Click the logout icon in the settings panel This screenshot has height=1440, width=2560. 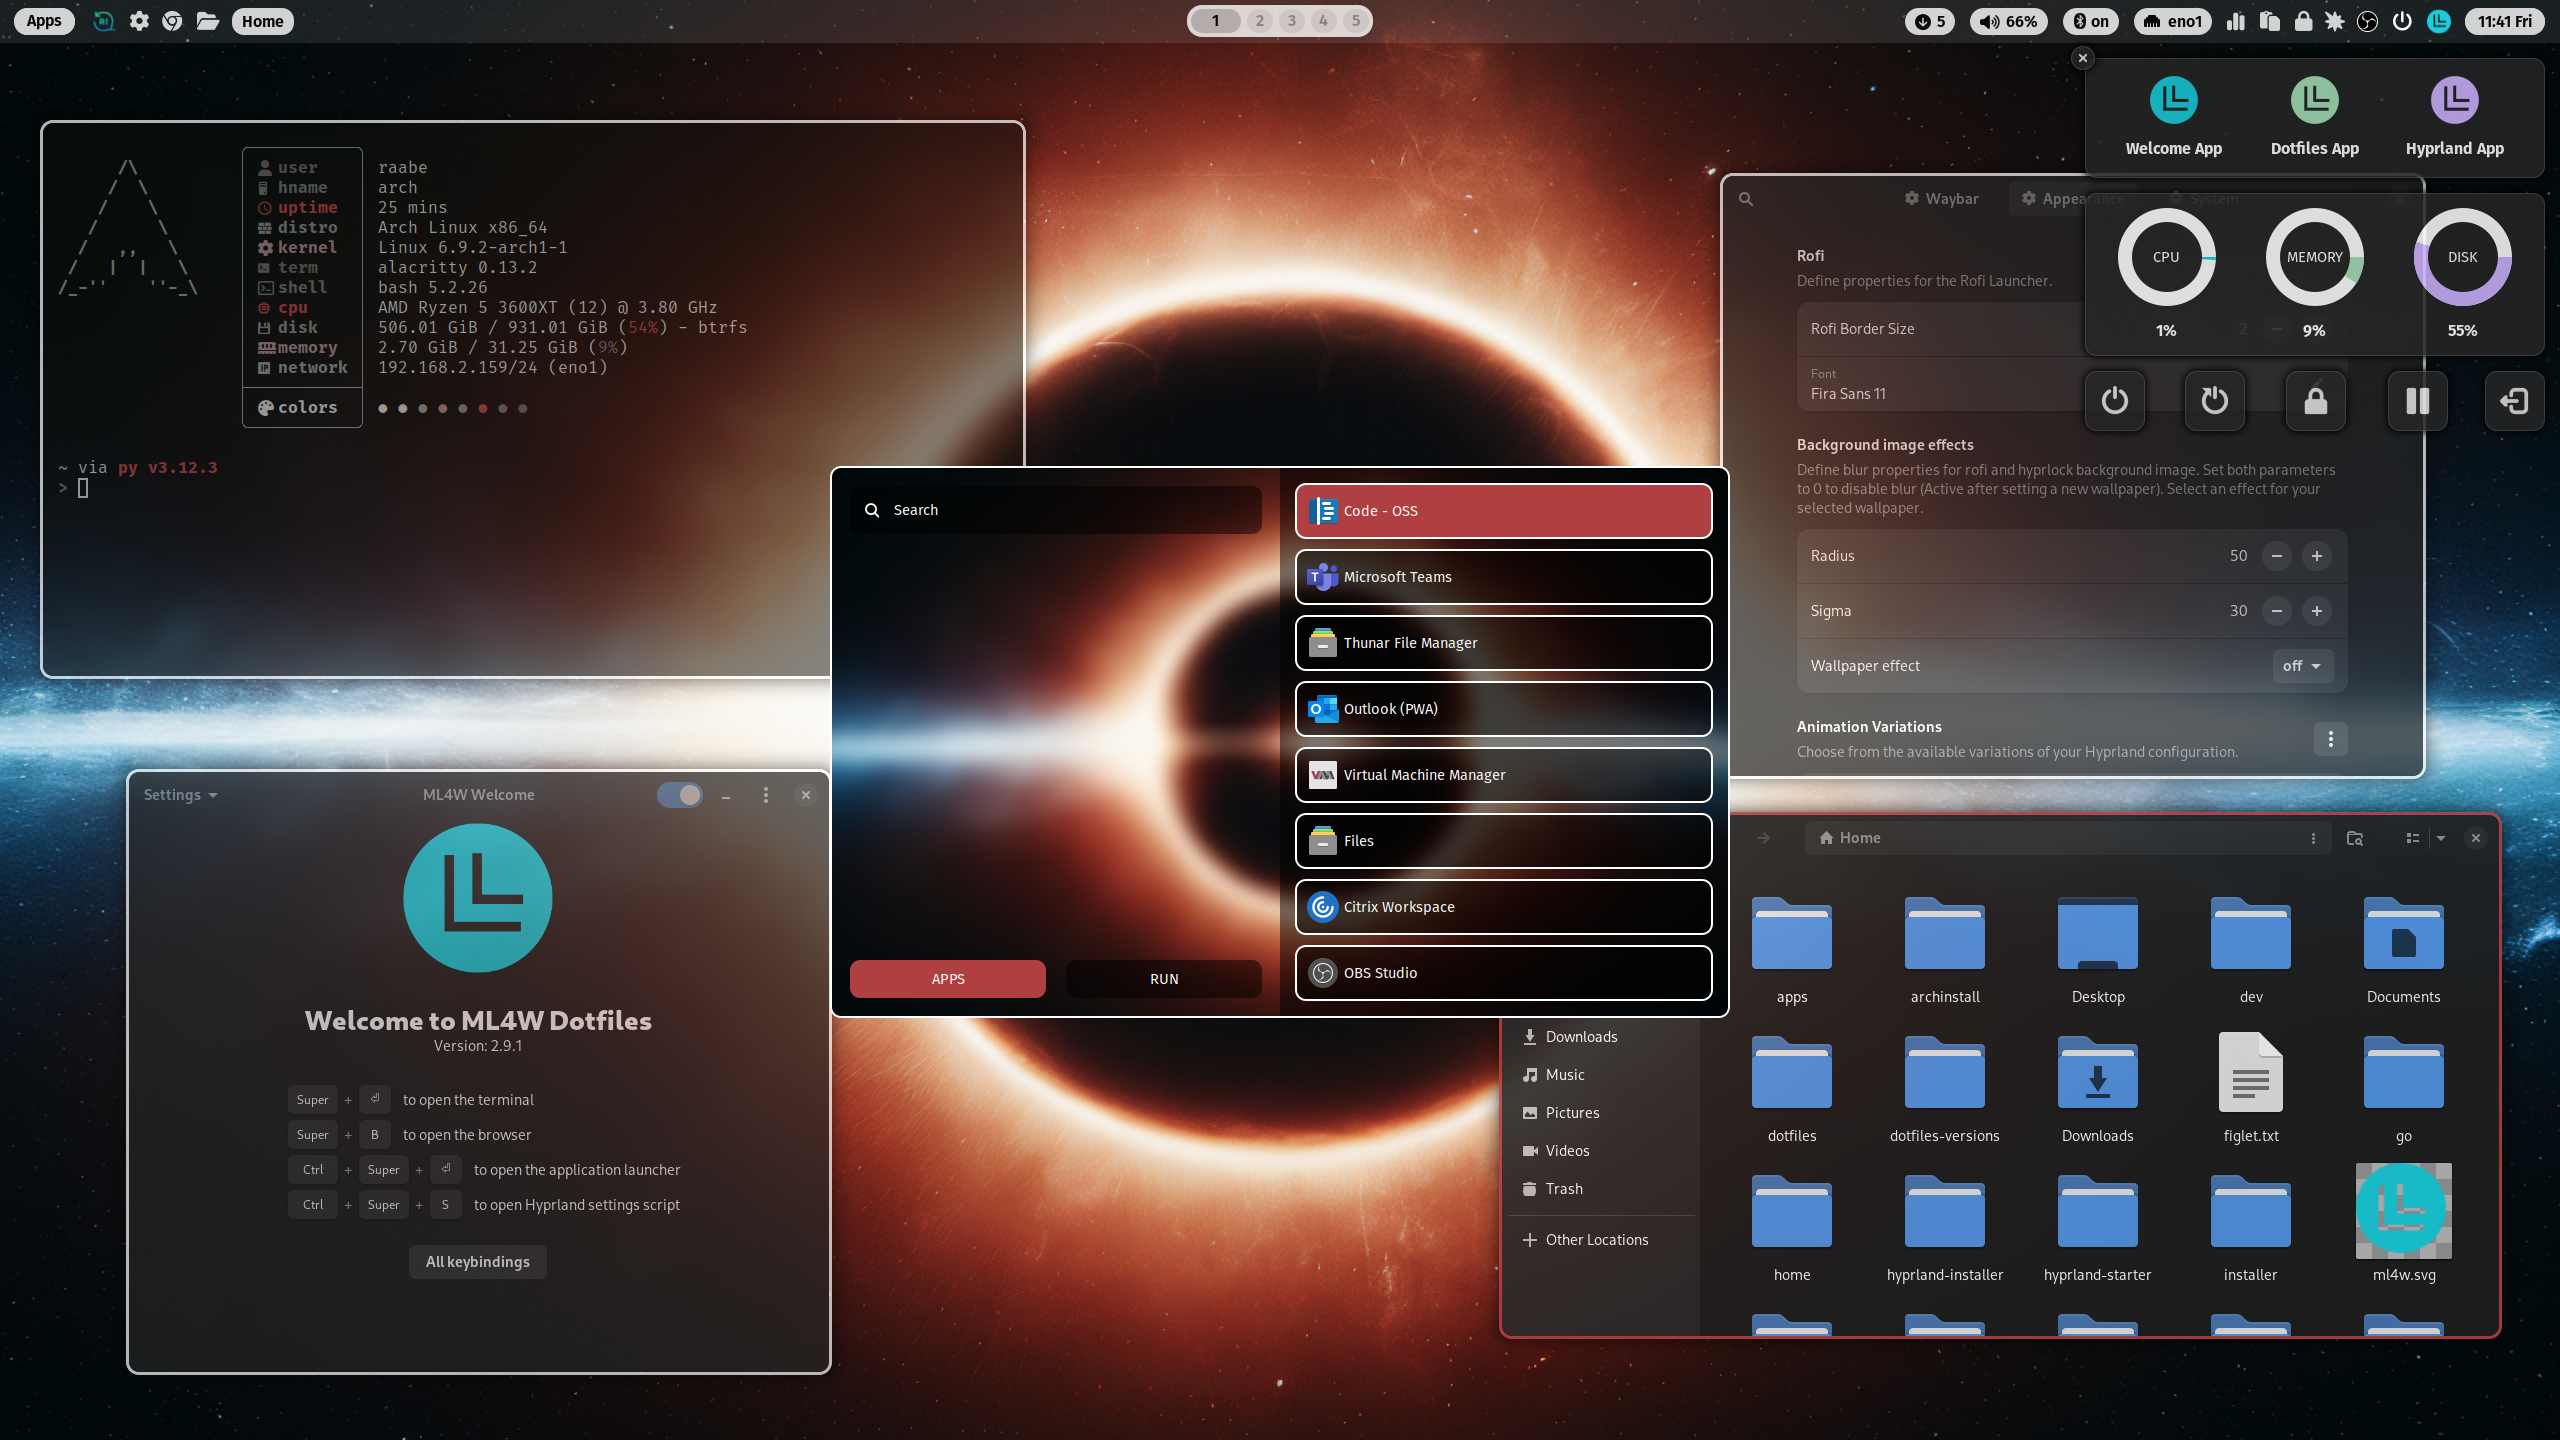2514,400
